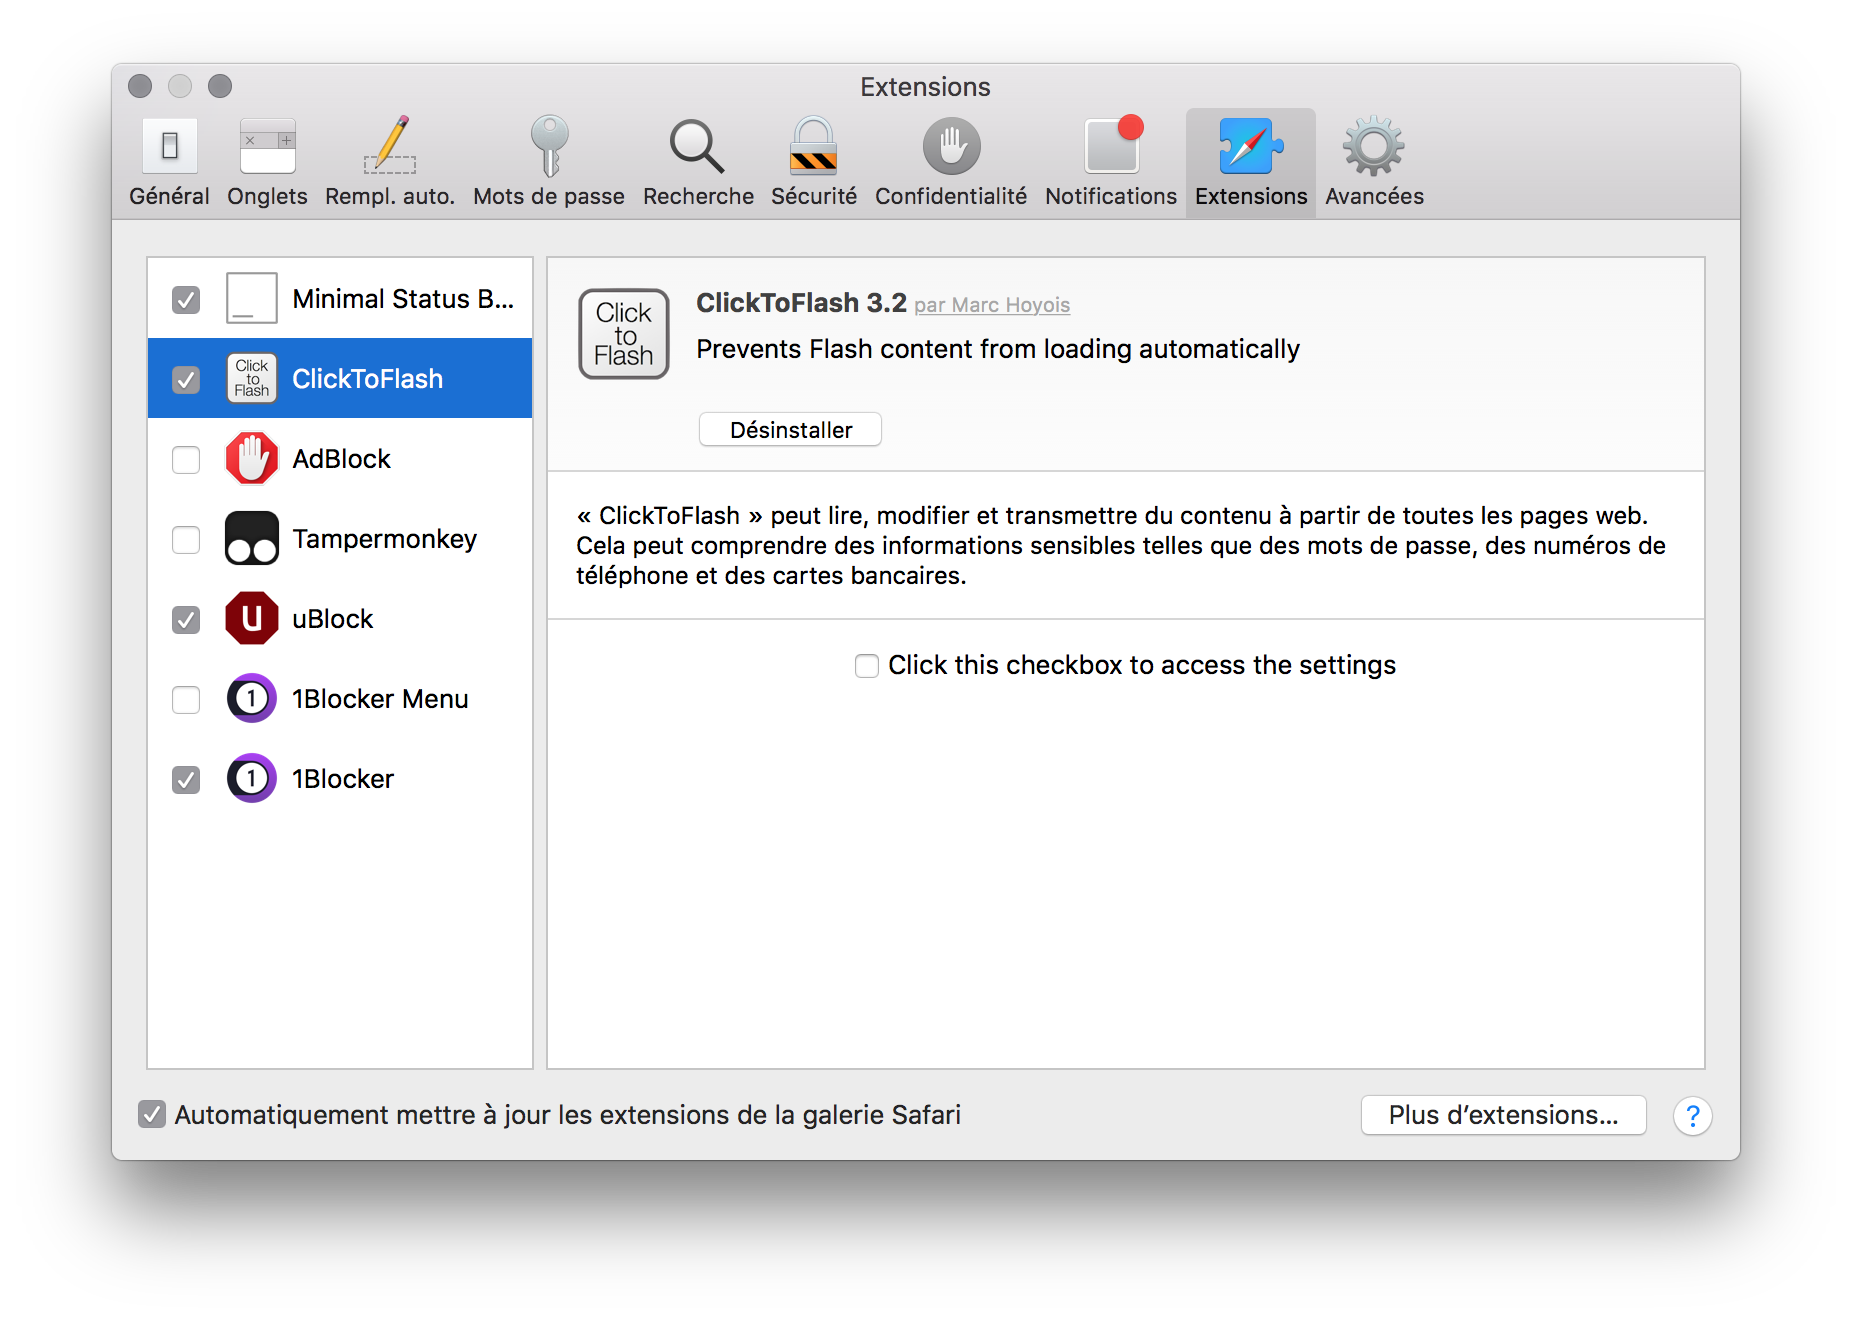Close the Extensions preferences window
The image size is (1852, 1320).
point(140,86)
